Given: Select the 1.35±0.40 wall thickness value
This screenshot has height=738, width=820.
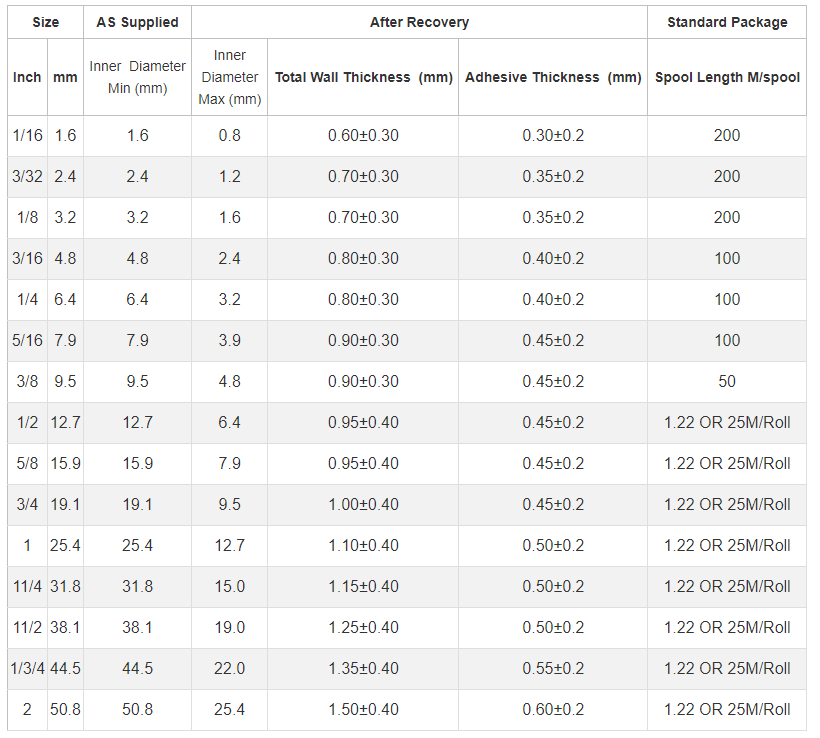Looking at the screenshot, I should coord(364,668).
